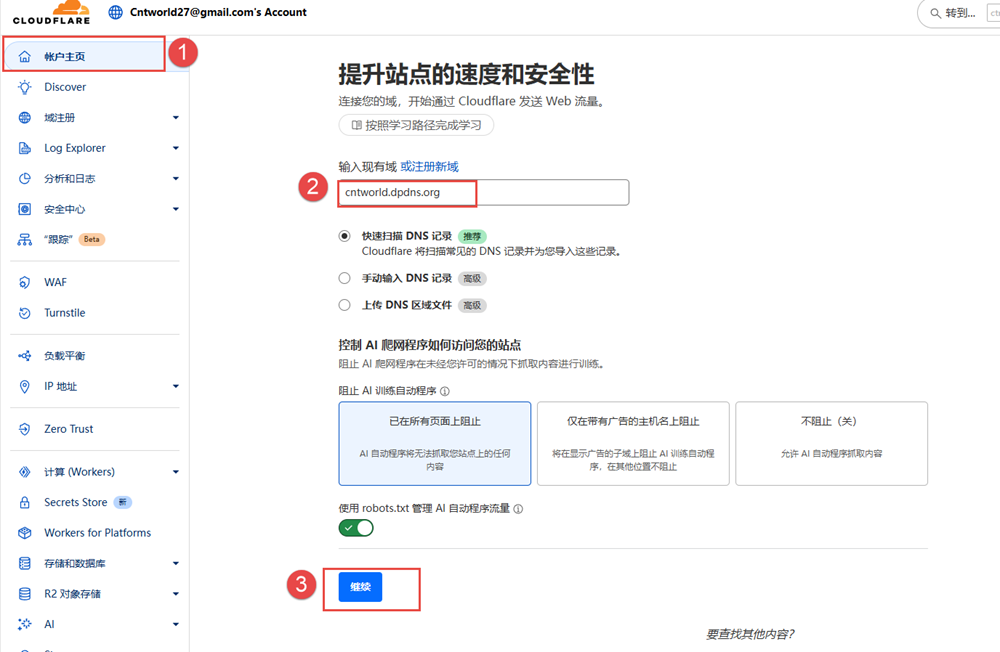Click info icon next to 阻止 AI 训练自动程序
Image resolution: width=1000 pixels, height=652 pixels.
pos(445,391)
